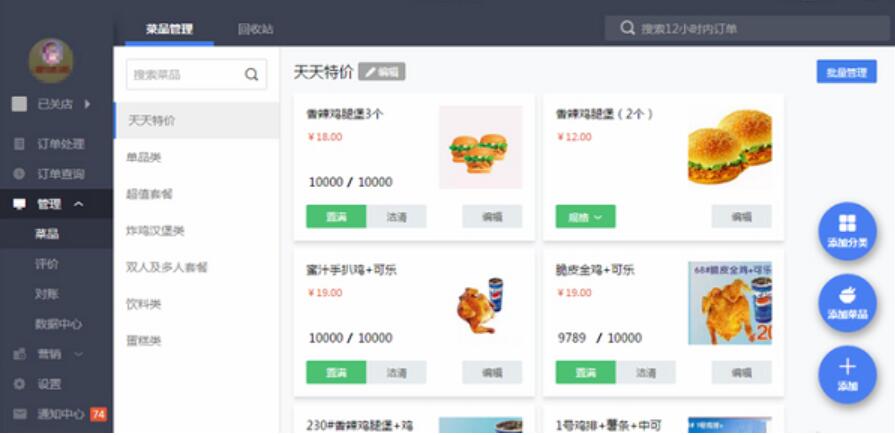Click the magnifier icon in dish search box

(x=251, y=75)
